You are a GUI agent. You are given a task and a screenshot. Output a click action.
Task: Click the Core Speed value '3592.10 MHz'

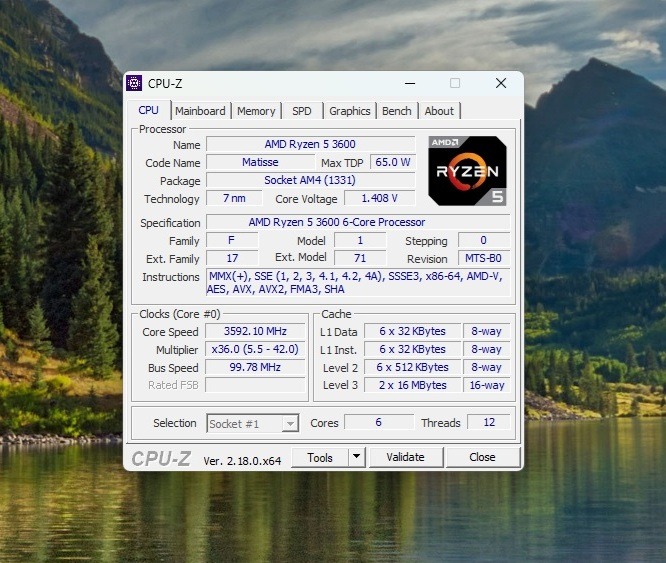coord(255,331)
